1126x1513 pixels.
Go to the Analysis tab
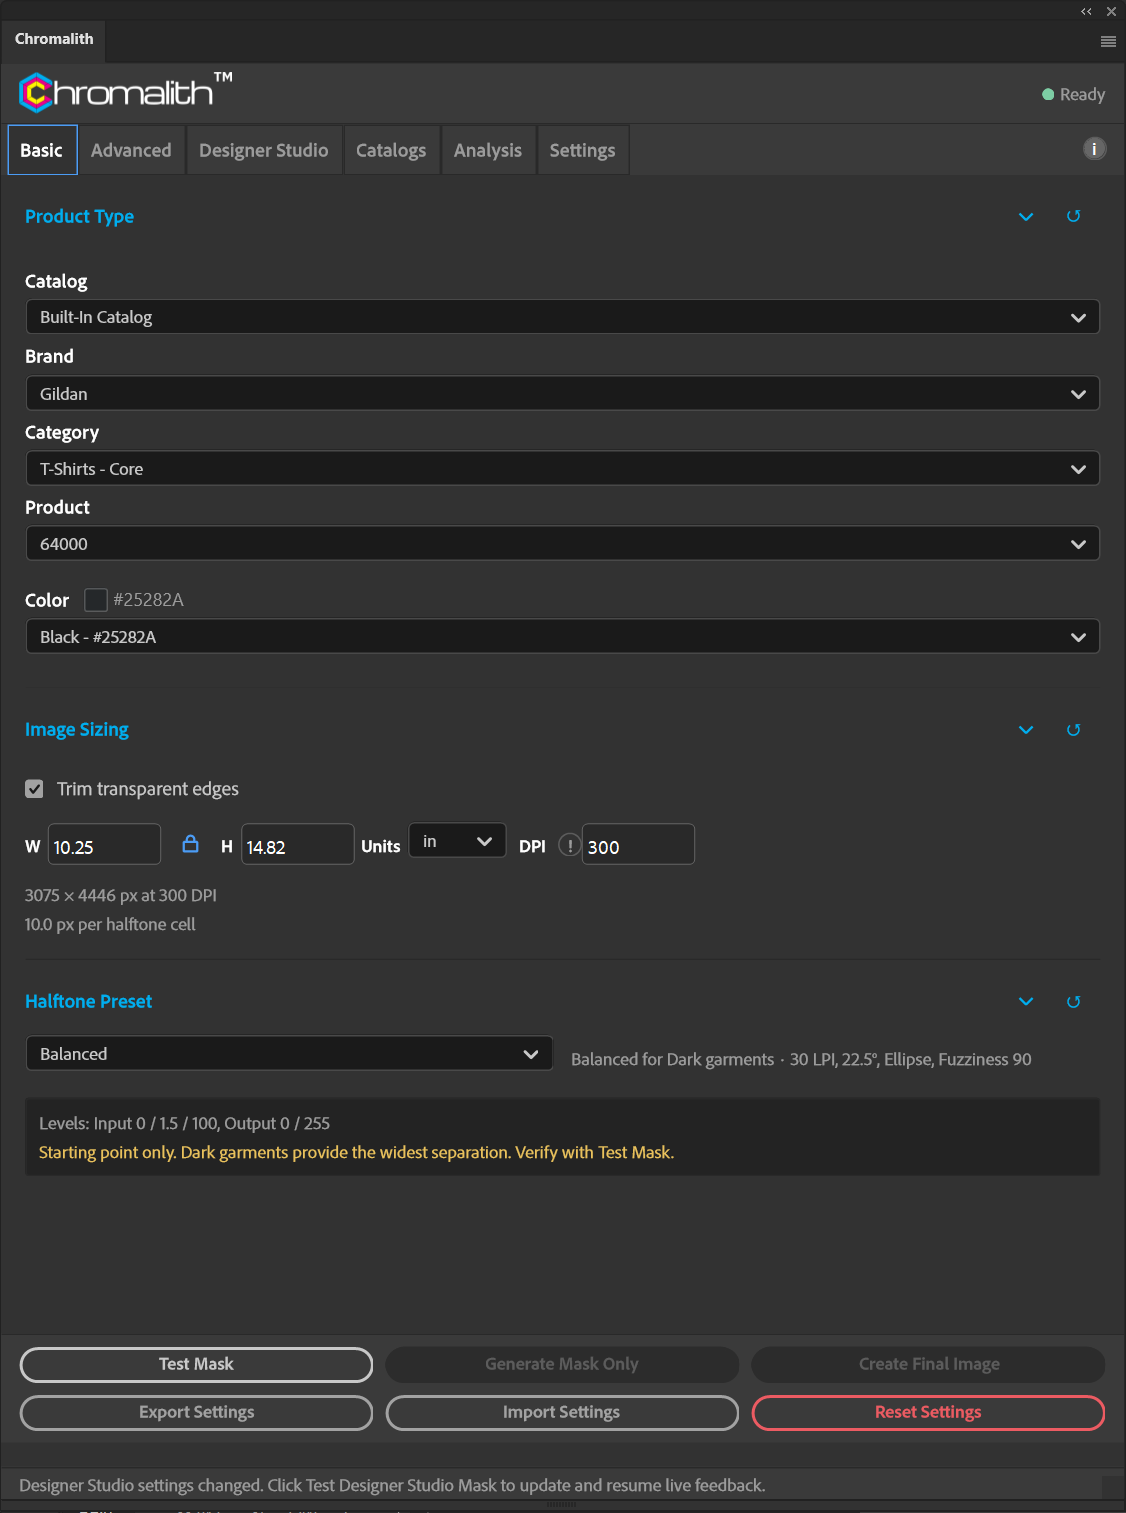click(488, 150)
